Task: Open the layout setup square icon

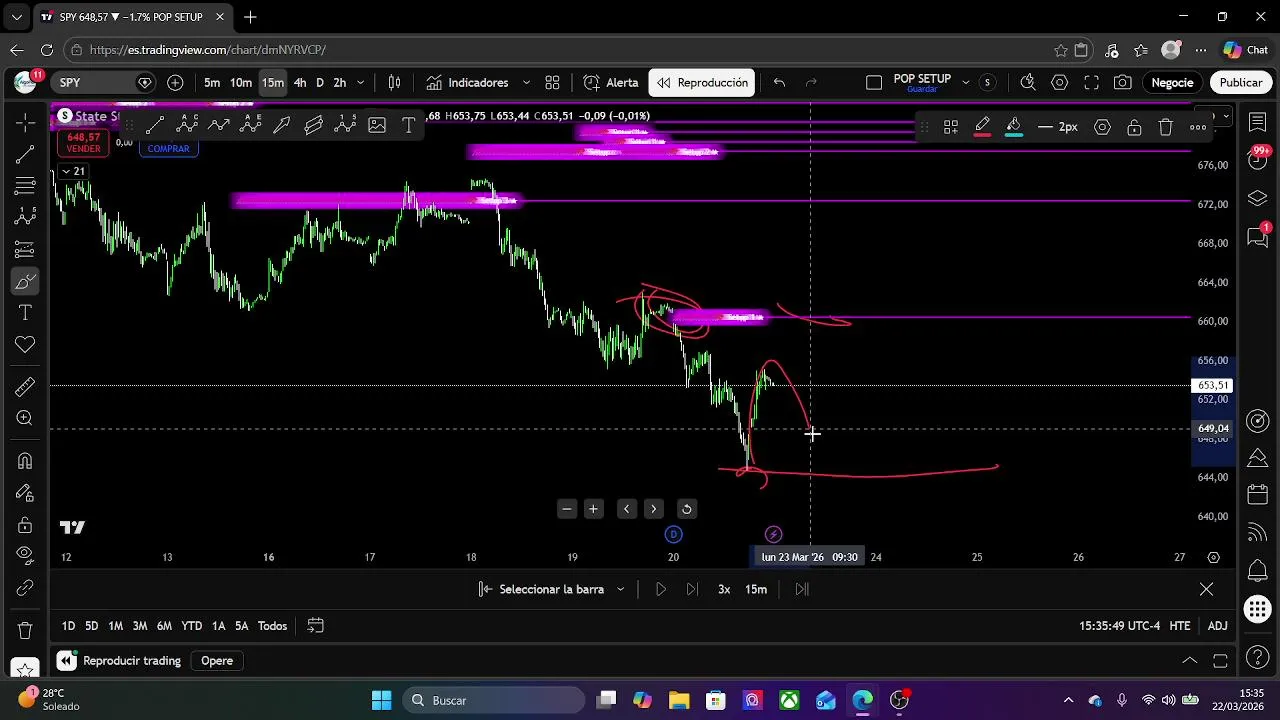Action: pyautogui.click(x=874, y=83)
